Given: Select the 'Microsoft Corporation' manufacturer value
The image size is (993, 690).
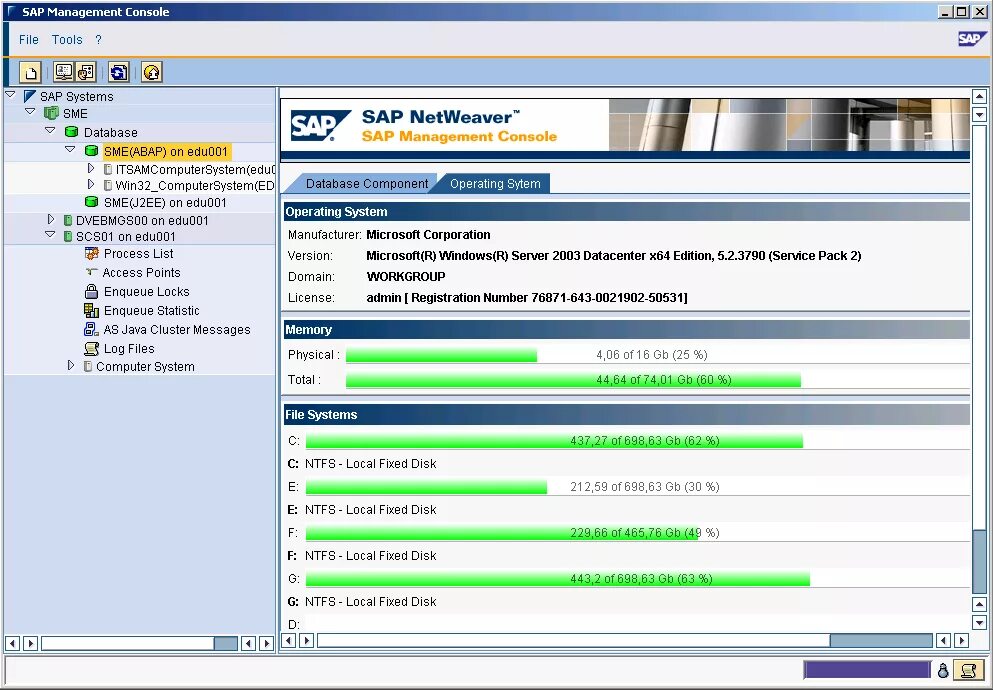Looking at the screenshot, I should [x=428, y=235].
